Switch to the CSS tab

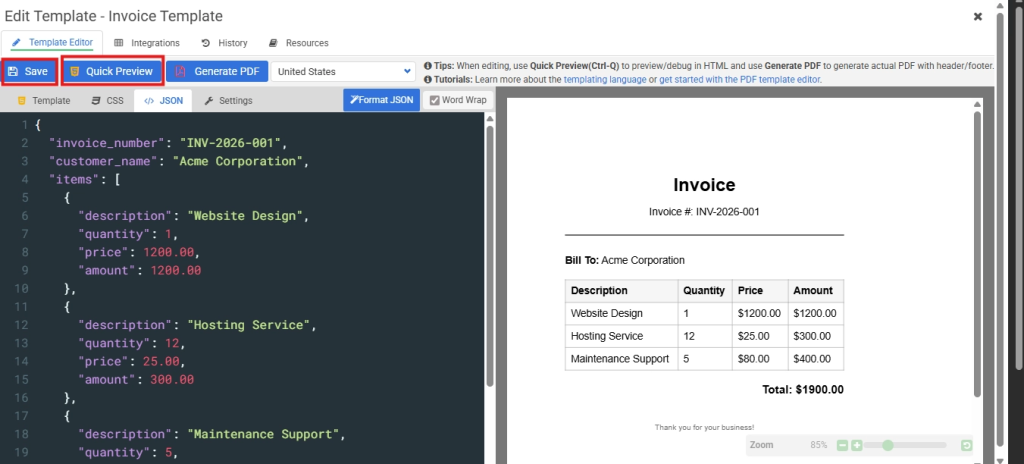pos(107,101)
